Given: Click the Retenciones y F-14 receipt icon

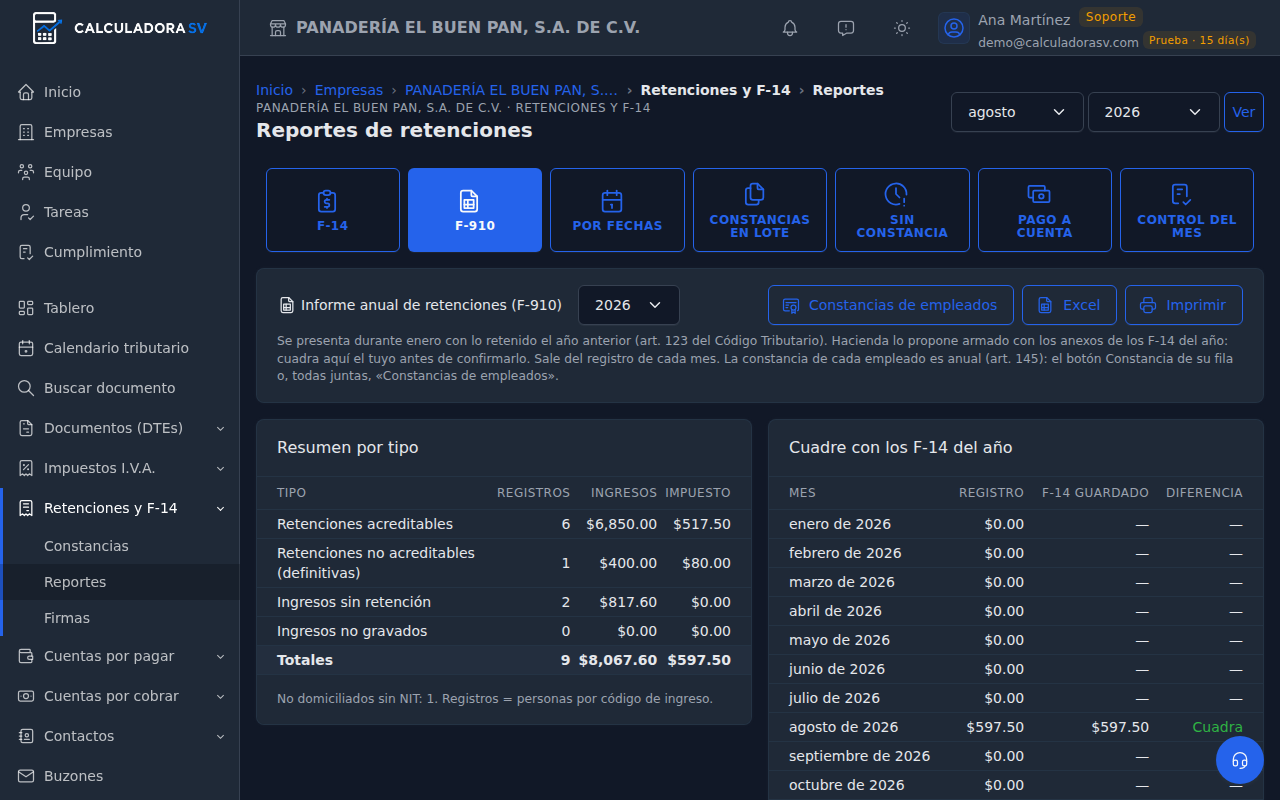Looking at the screenshot, I should [x=26, y=508].
